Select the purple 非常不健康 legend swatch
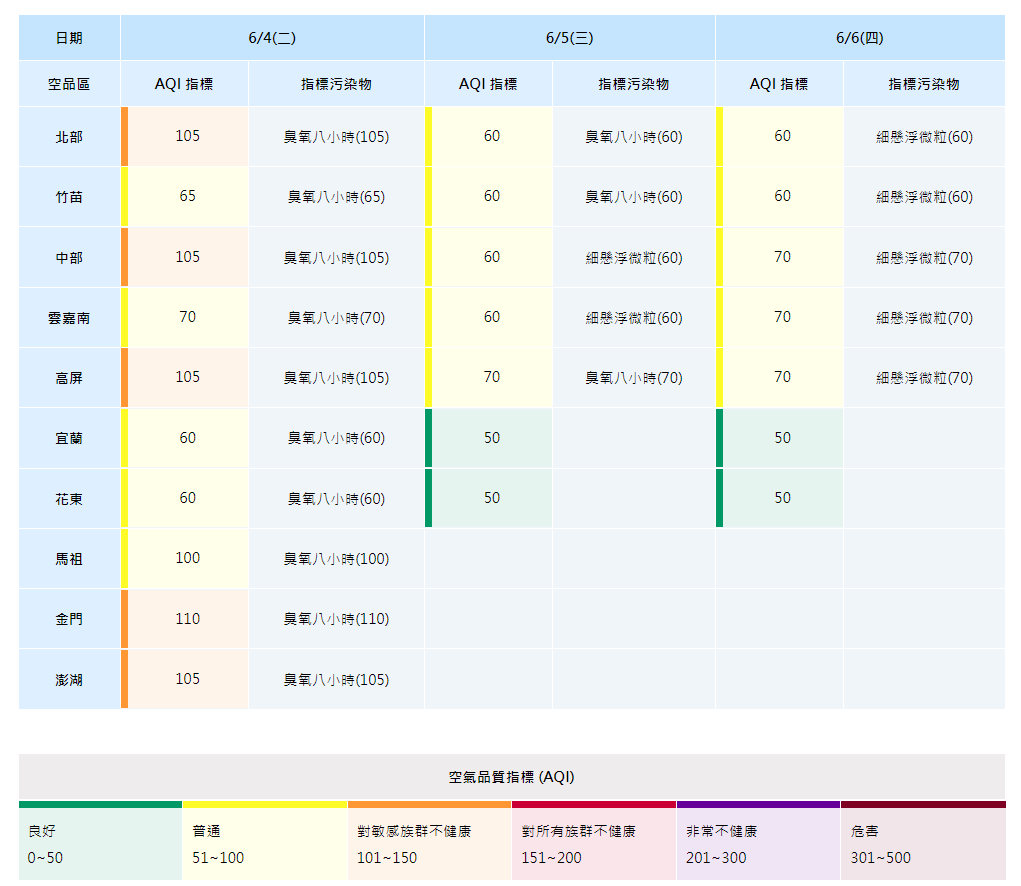 point(759,804)
